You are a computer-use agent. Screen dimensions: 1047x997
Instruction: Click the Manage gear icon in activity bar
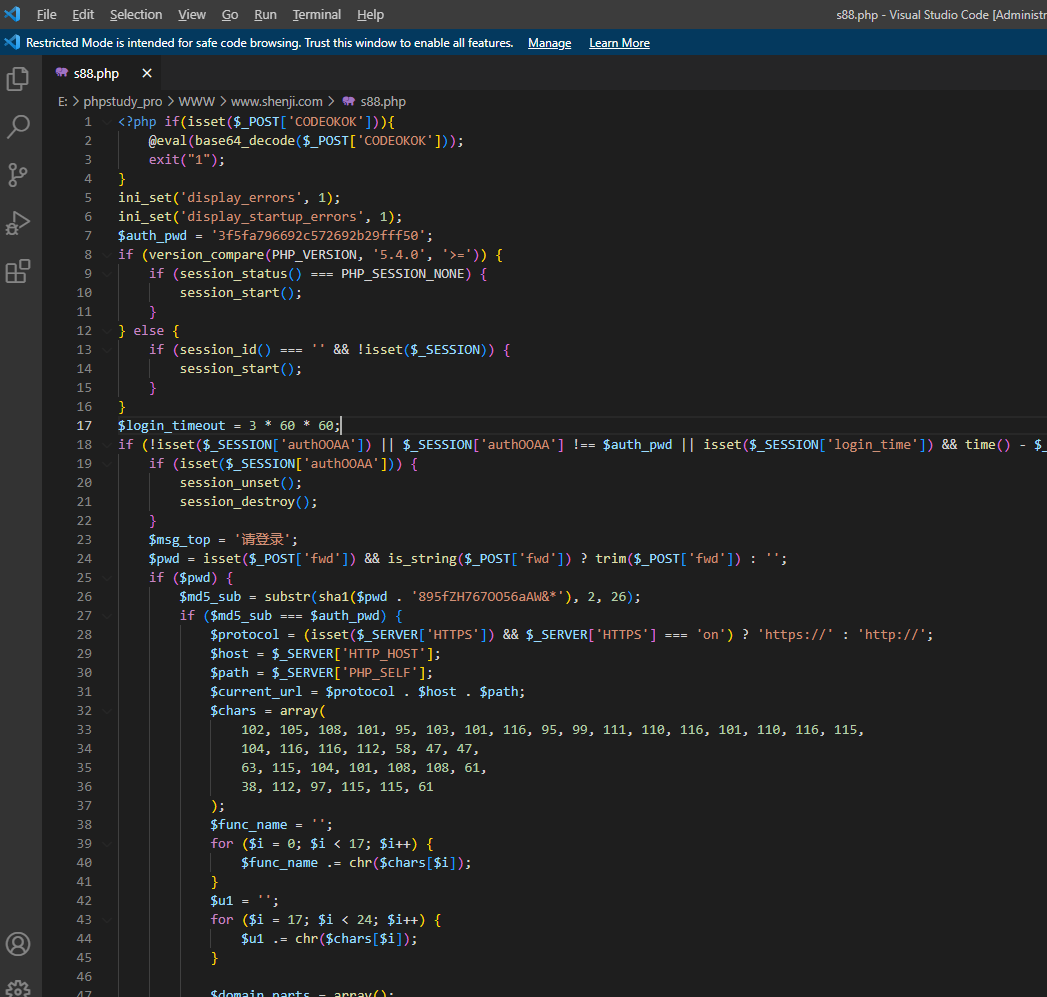pyautogui.click(x=18, y=988)
